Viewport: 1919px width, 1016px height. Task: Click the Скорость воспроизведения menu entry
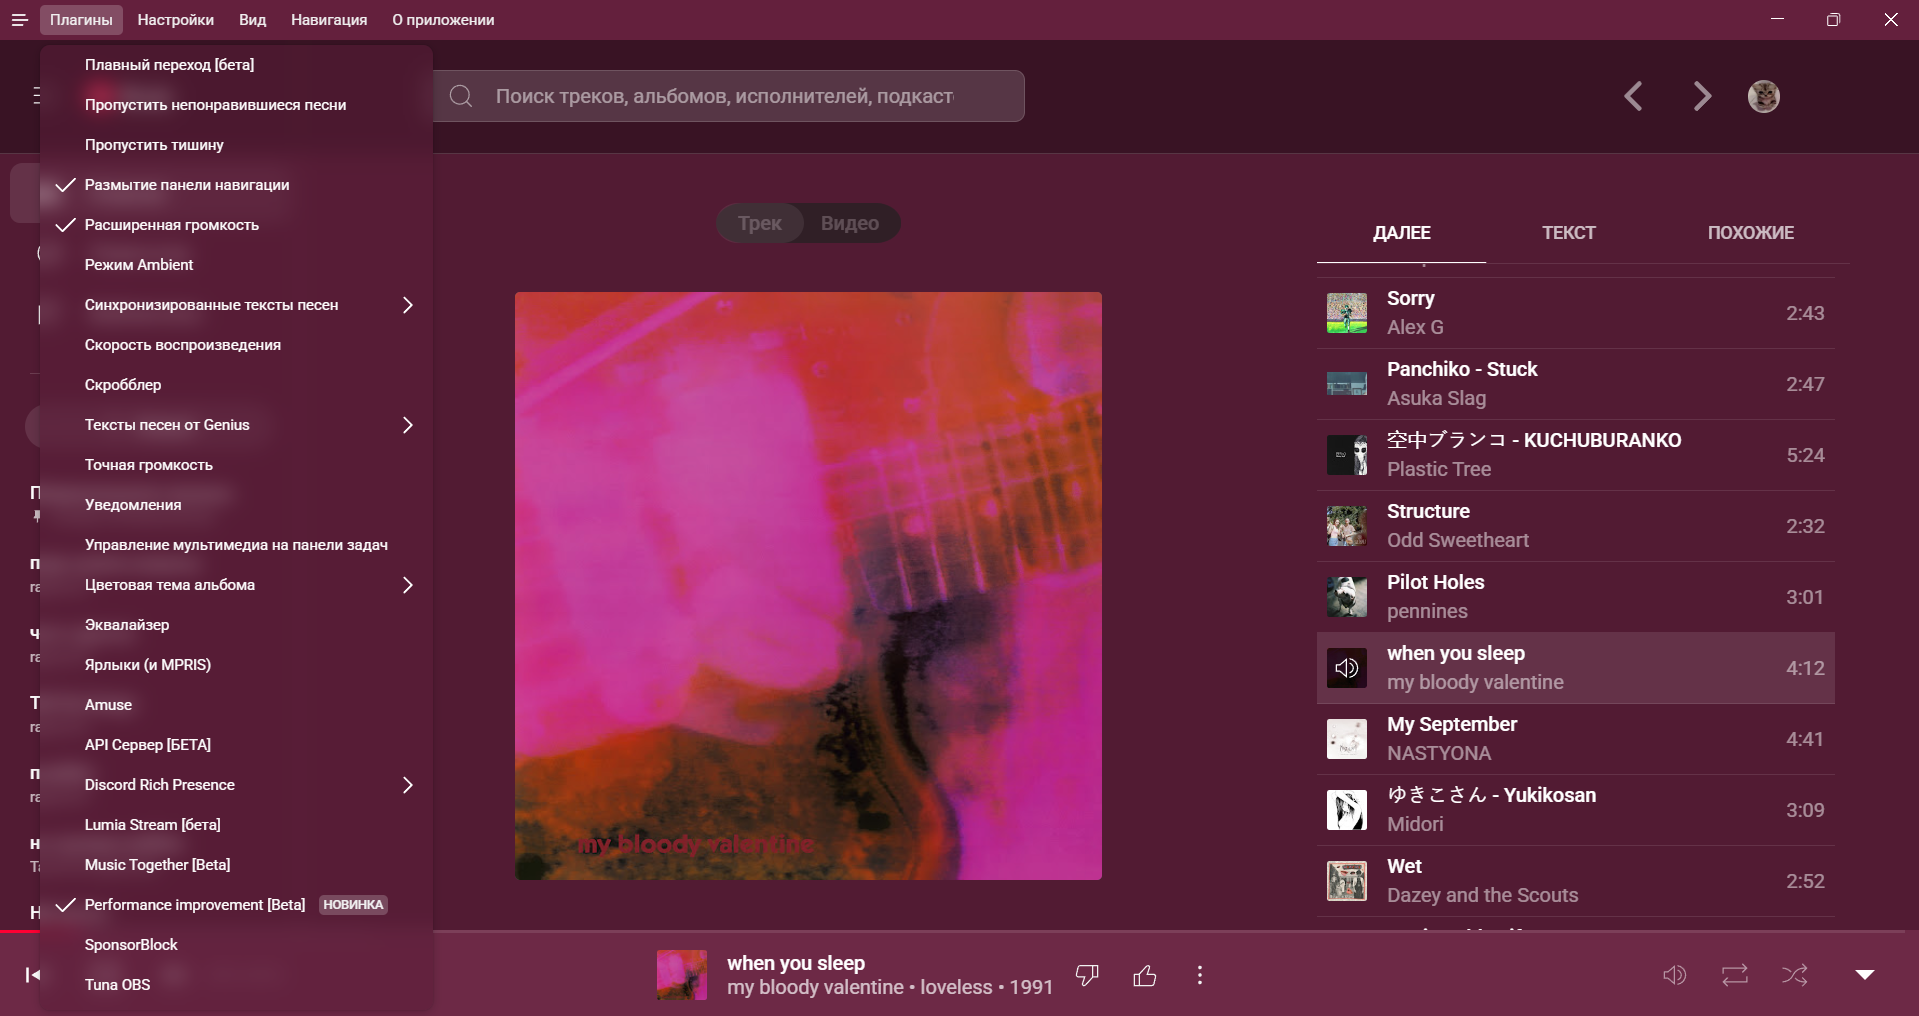coord(236,345)
